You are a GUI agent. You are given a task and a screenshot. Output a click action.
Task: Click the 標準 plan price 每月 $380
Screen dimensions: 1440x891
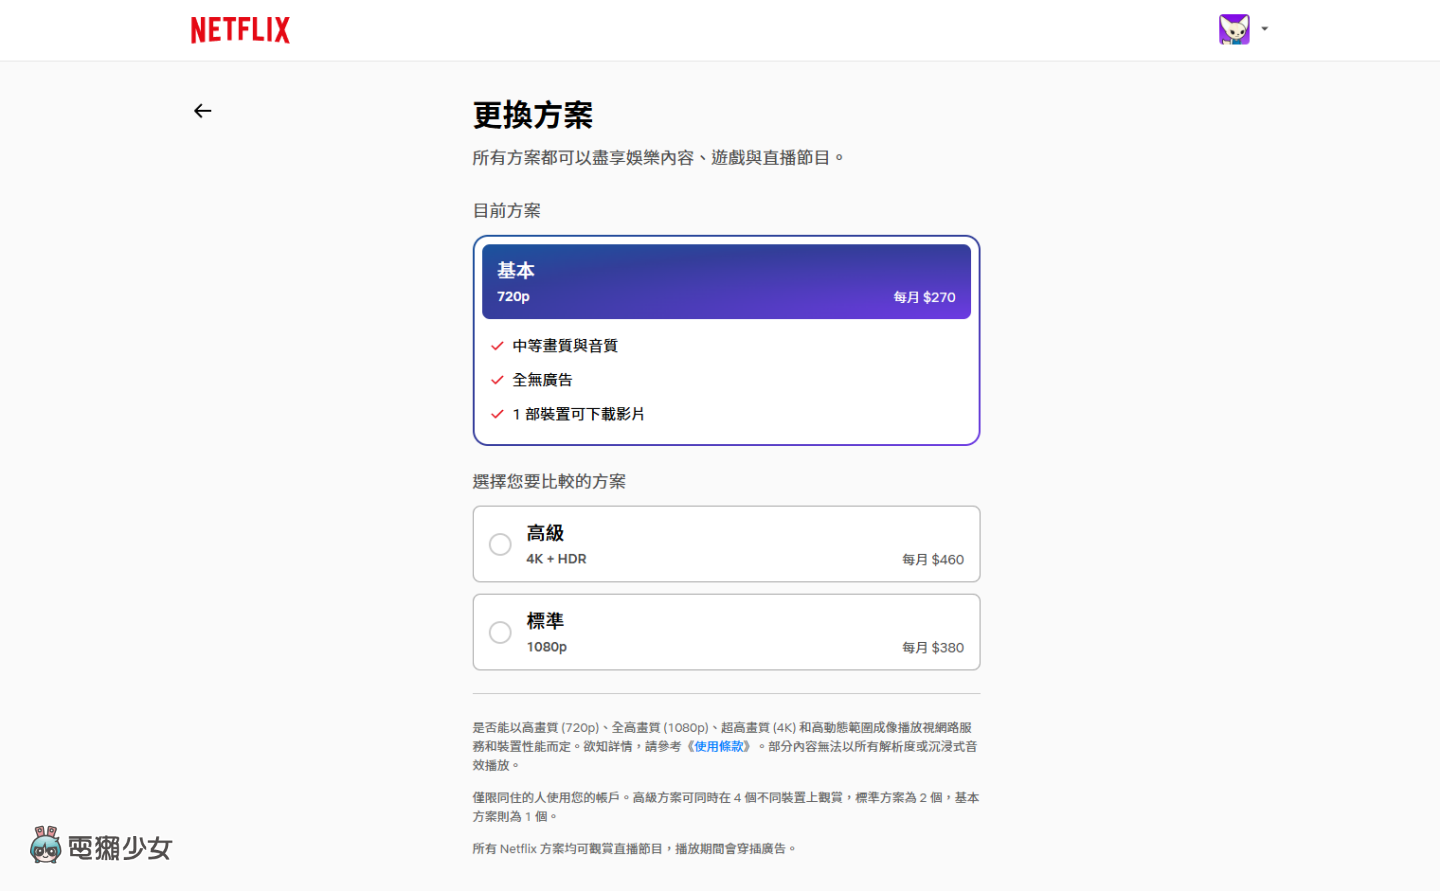[x=933, y=648]
